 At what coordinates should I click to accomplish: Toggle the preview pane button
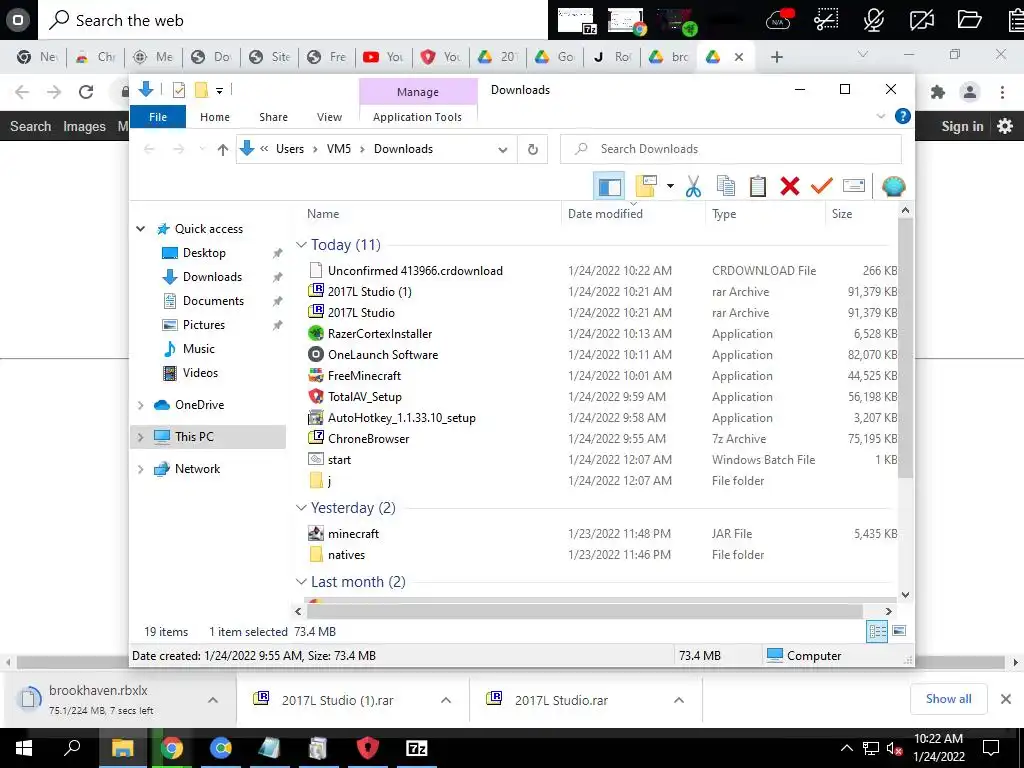coord(609,187)
